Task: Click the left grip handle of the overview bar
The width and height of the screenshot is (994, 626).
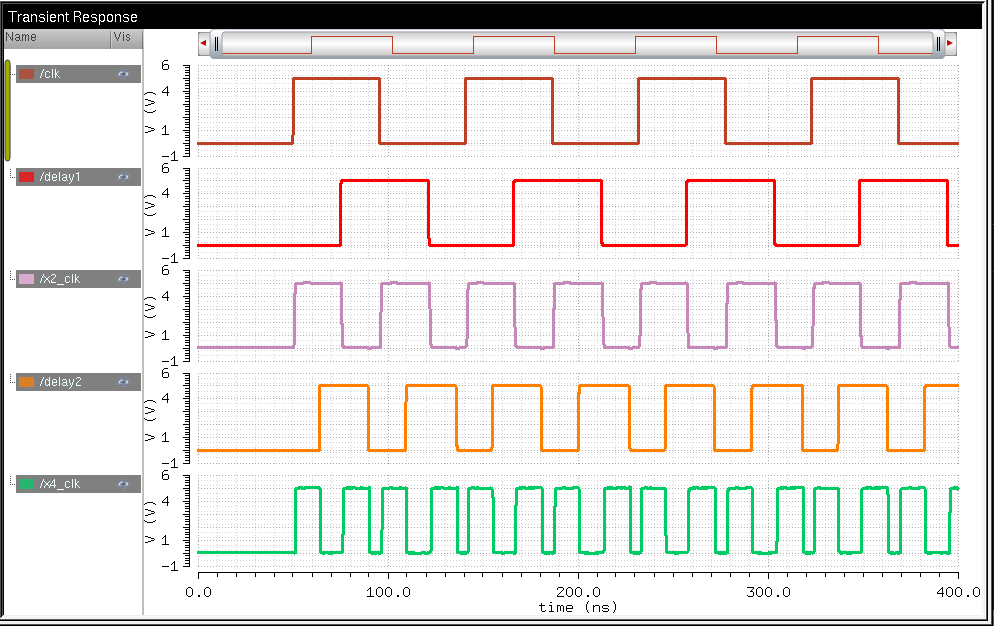Action: click(x=216, y=44)
